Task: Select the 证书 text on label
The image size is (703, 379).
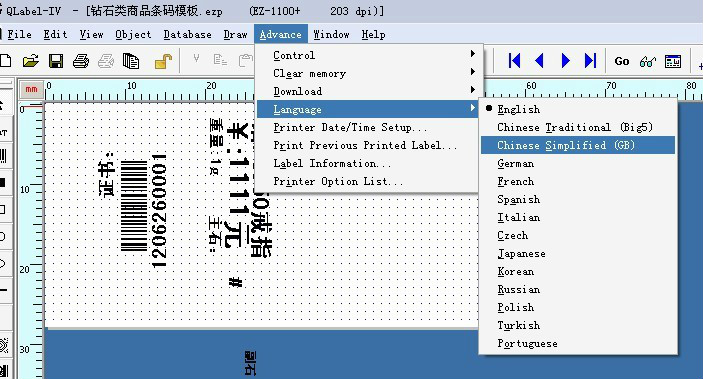Action: pos(107,174)
